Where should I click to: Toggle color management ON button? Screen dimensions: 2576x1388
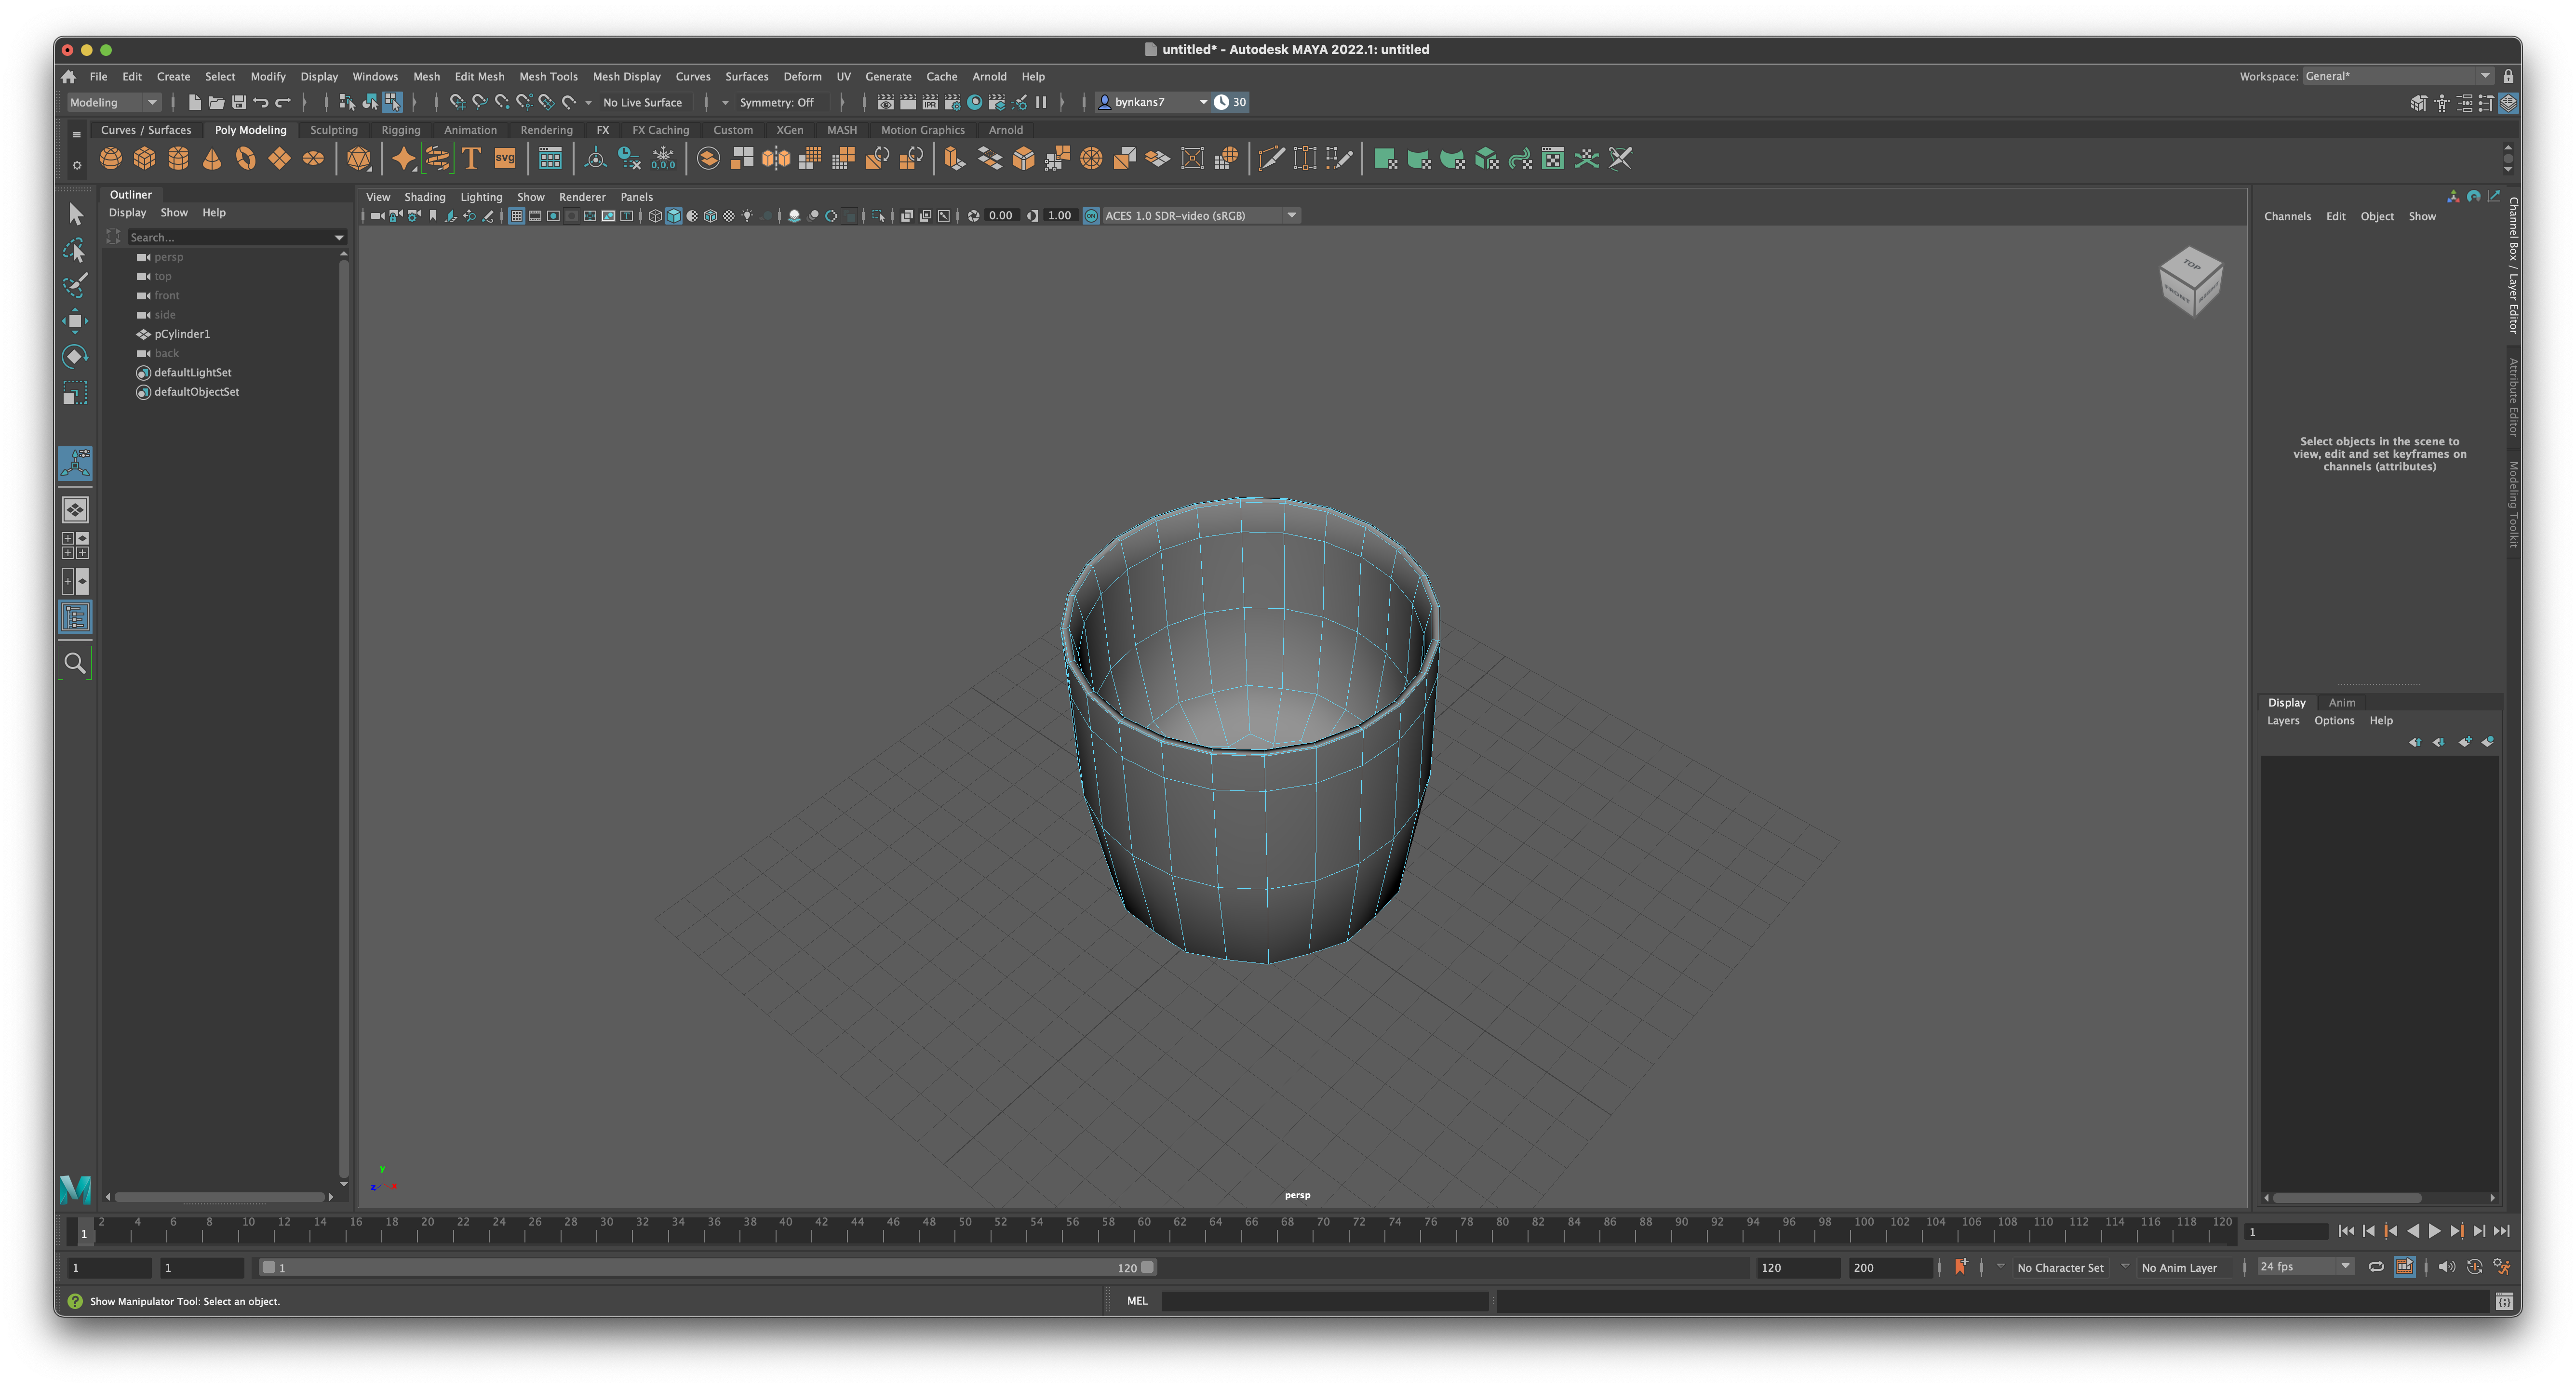click(1091, 216)
